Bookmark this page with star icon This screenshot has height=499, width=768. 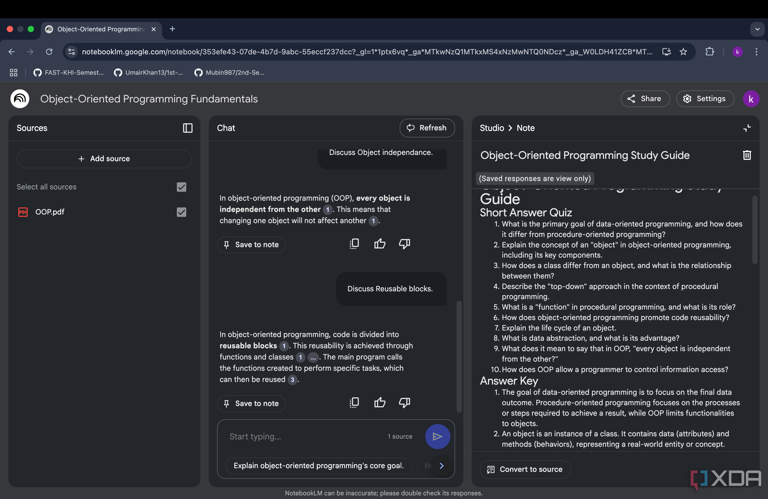coord(684,52)
